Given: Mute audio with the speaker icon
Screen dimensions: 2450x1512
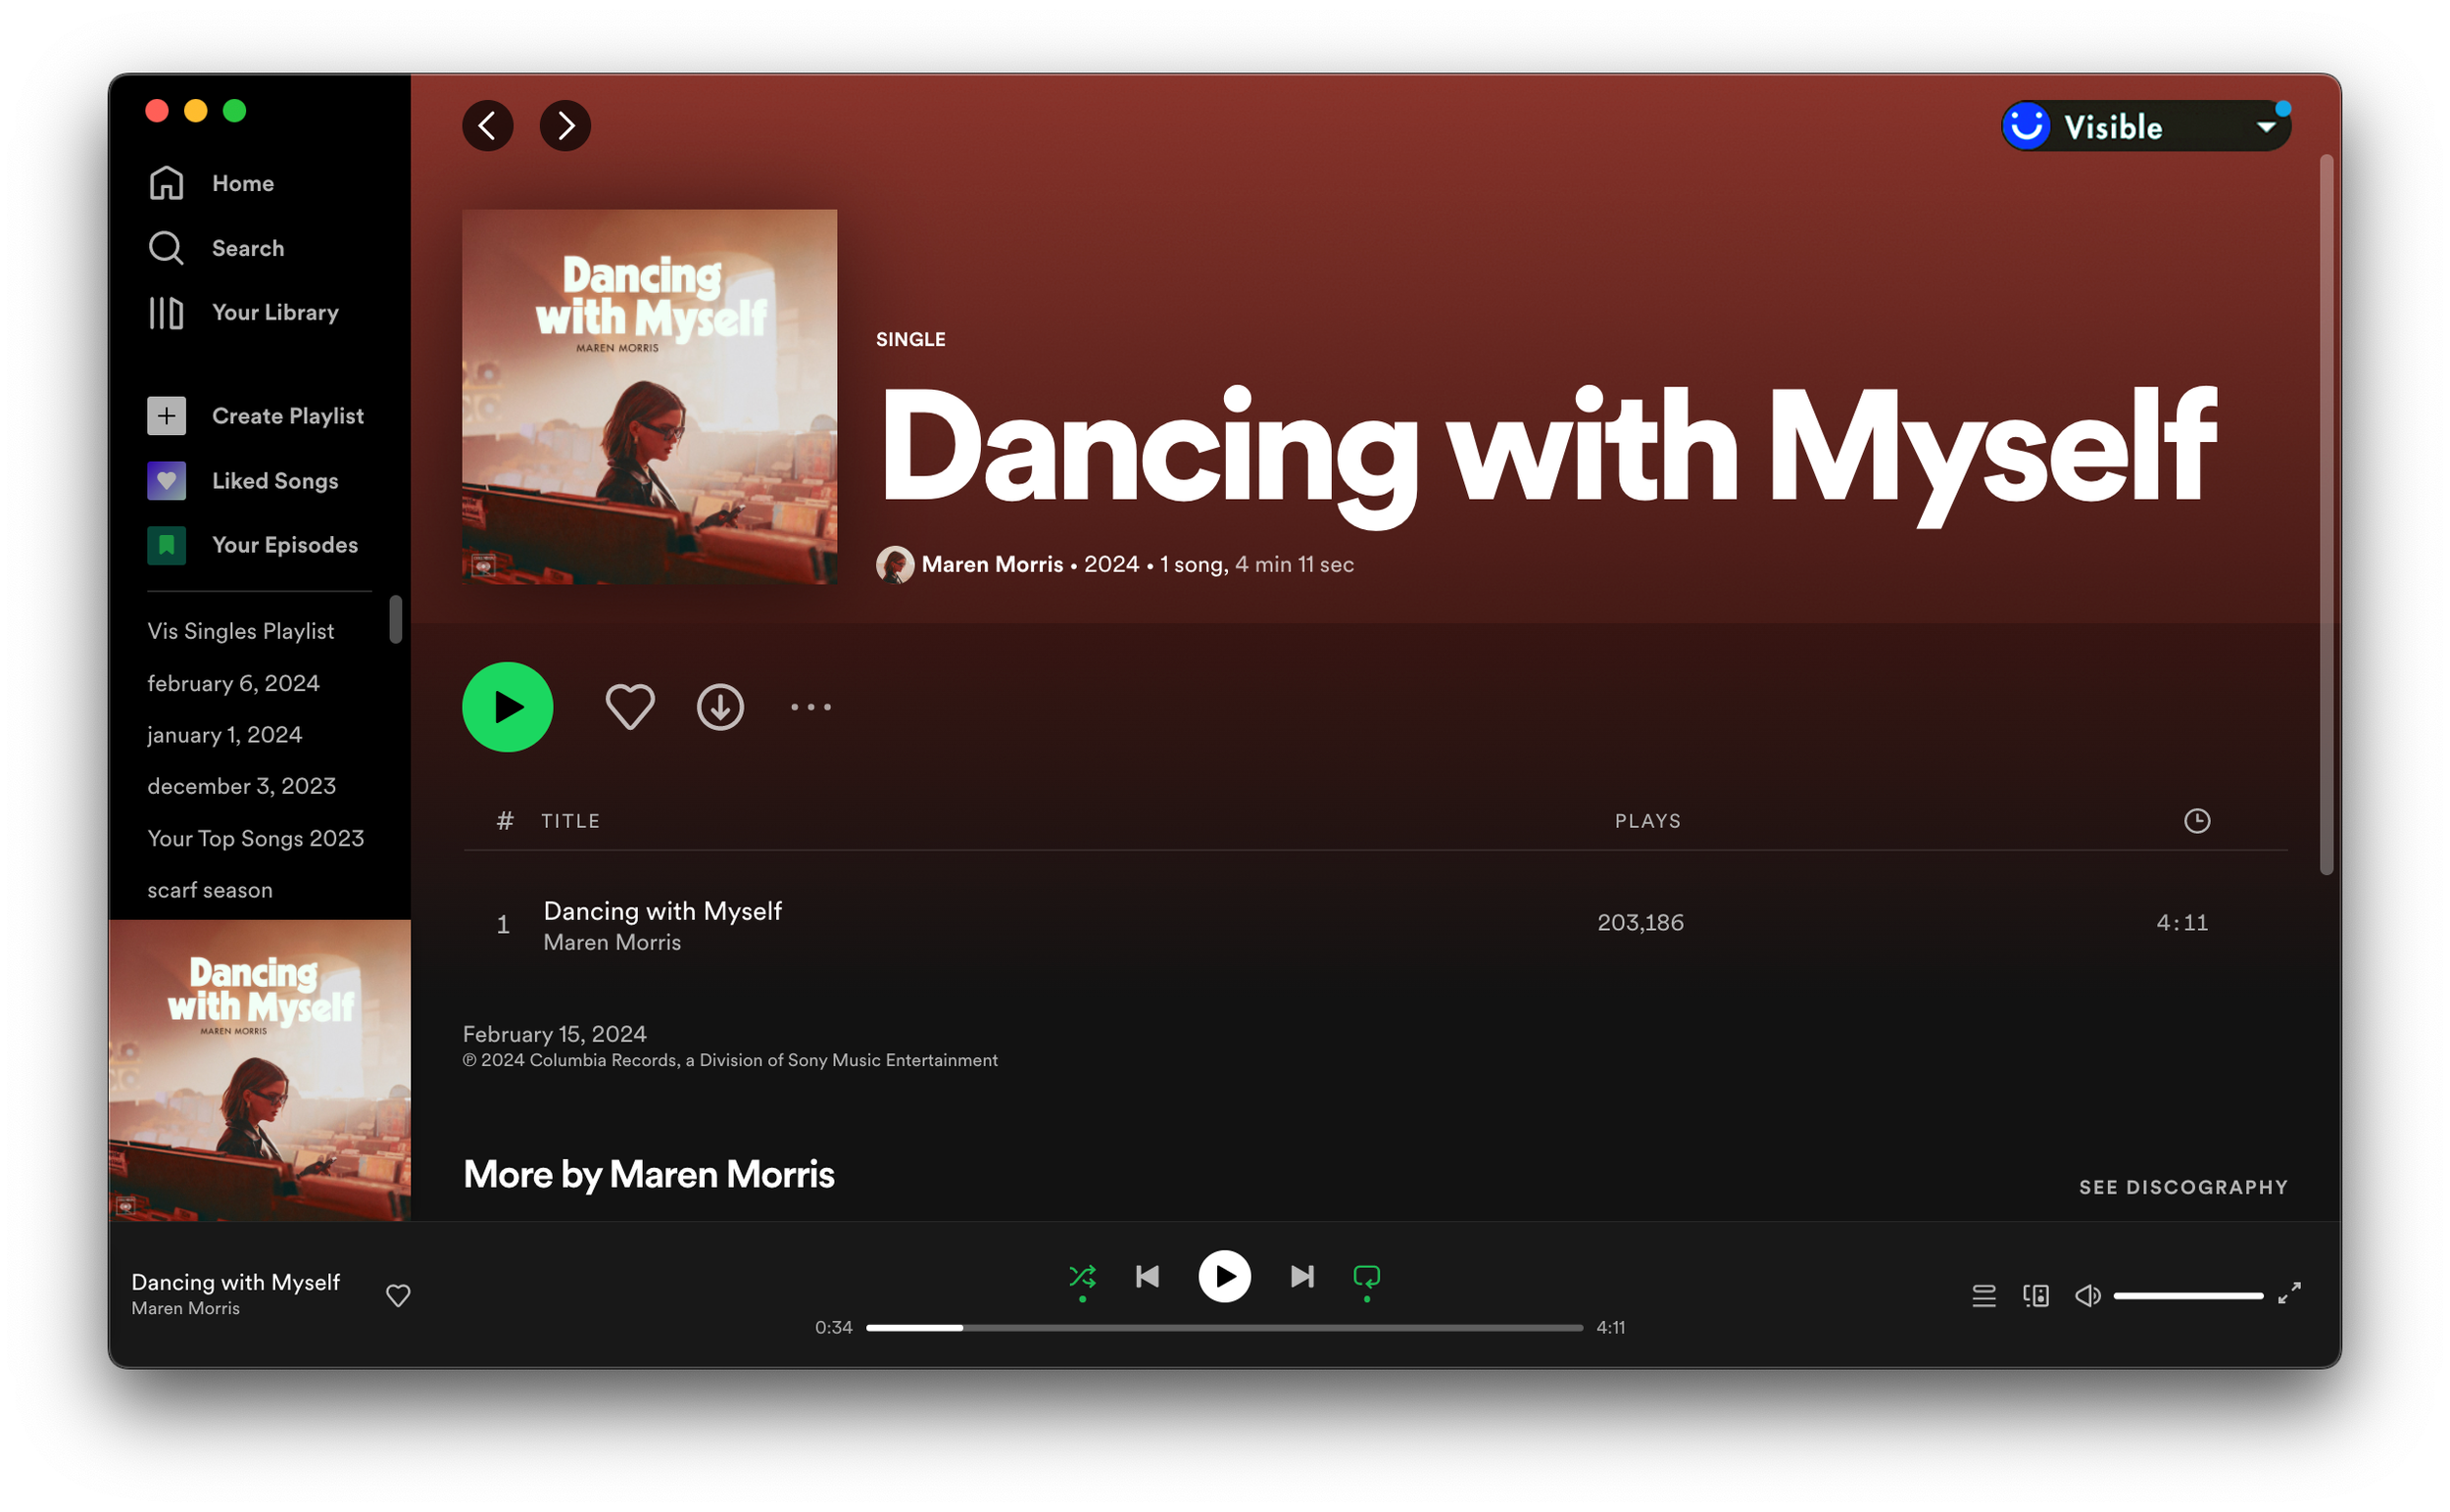Looking at the screenshot, I should [2087, 1296].
